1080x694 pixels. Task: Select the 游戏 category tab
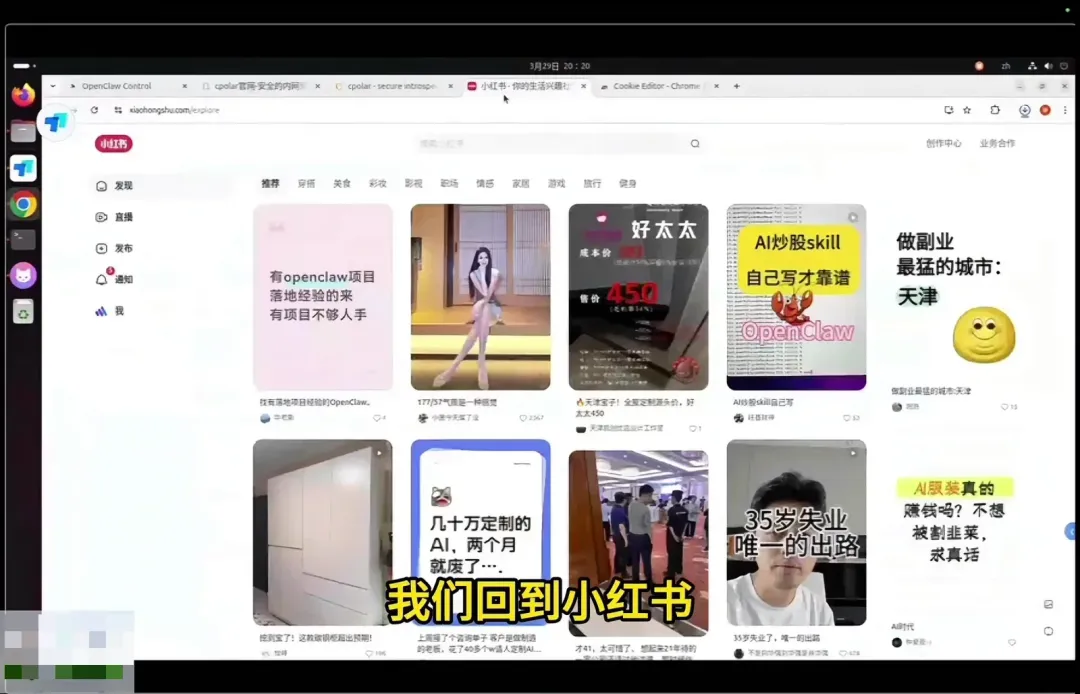tap(557, 184)
